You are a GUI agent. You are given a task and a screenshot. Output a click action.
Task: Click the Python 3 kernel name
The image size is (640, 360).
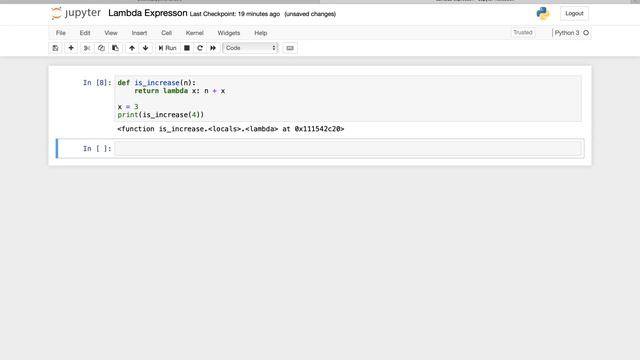[567, 33]
